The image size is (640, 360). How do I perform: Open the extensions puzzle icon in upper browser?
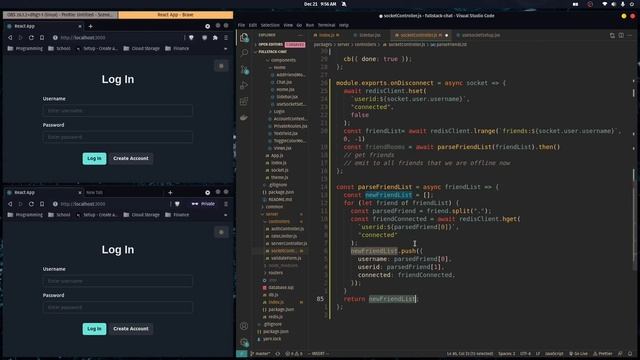(215, 38)
